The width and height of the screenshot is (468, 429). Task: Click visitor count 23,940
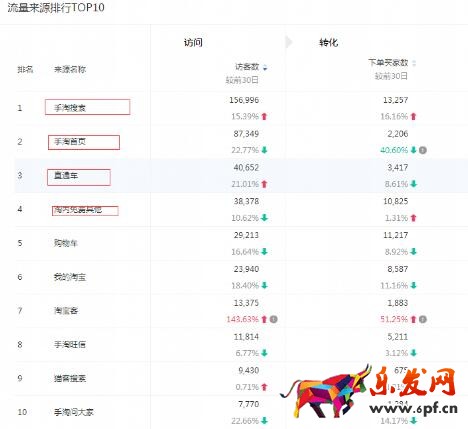pyautogui.click(x=246, y=269)
